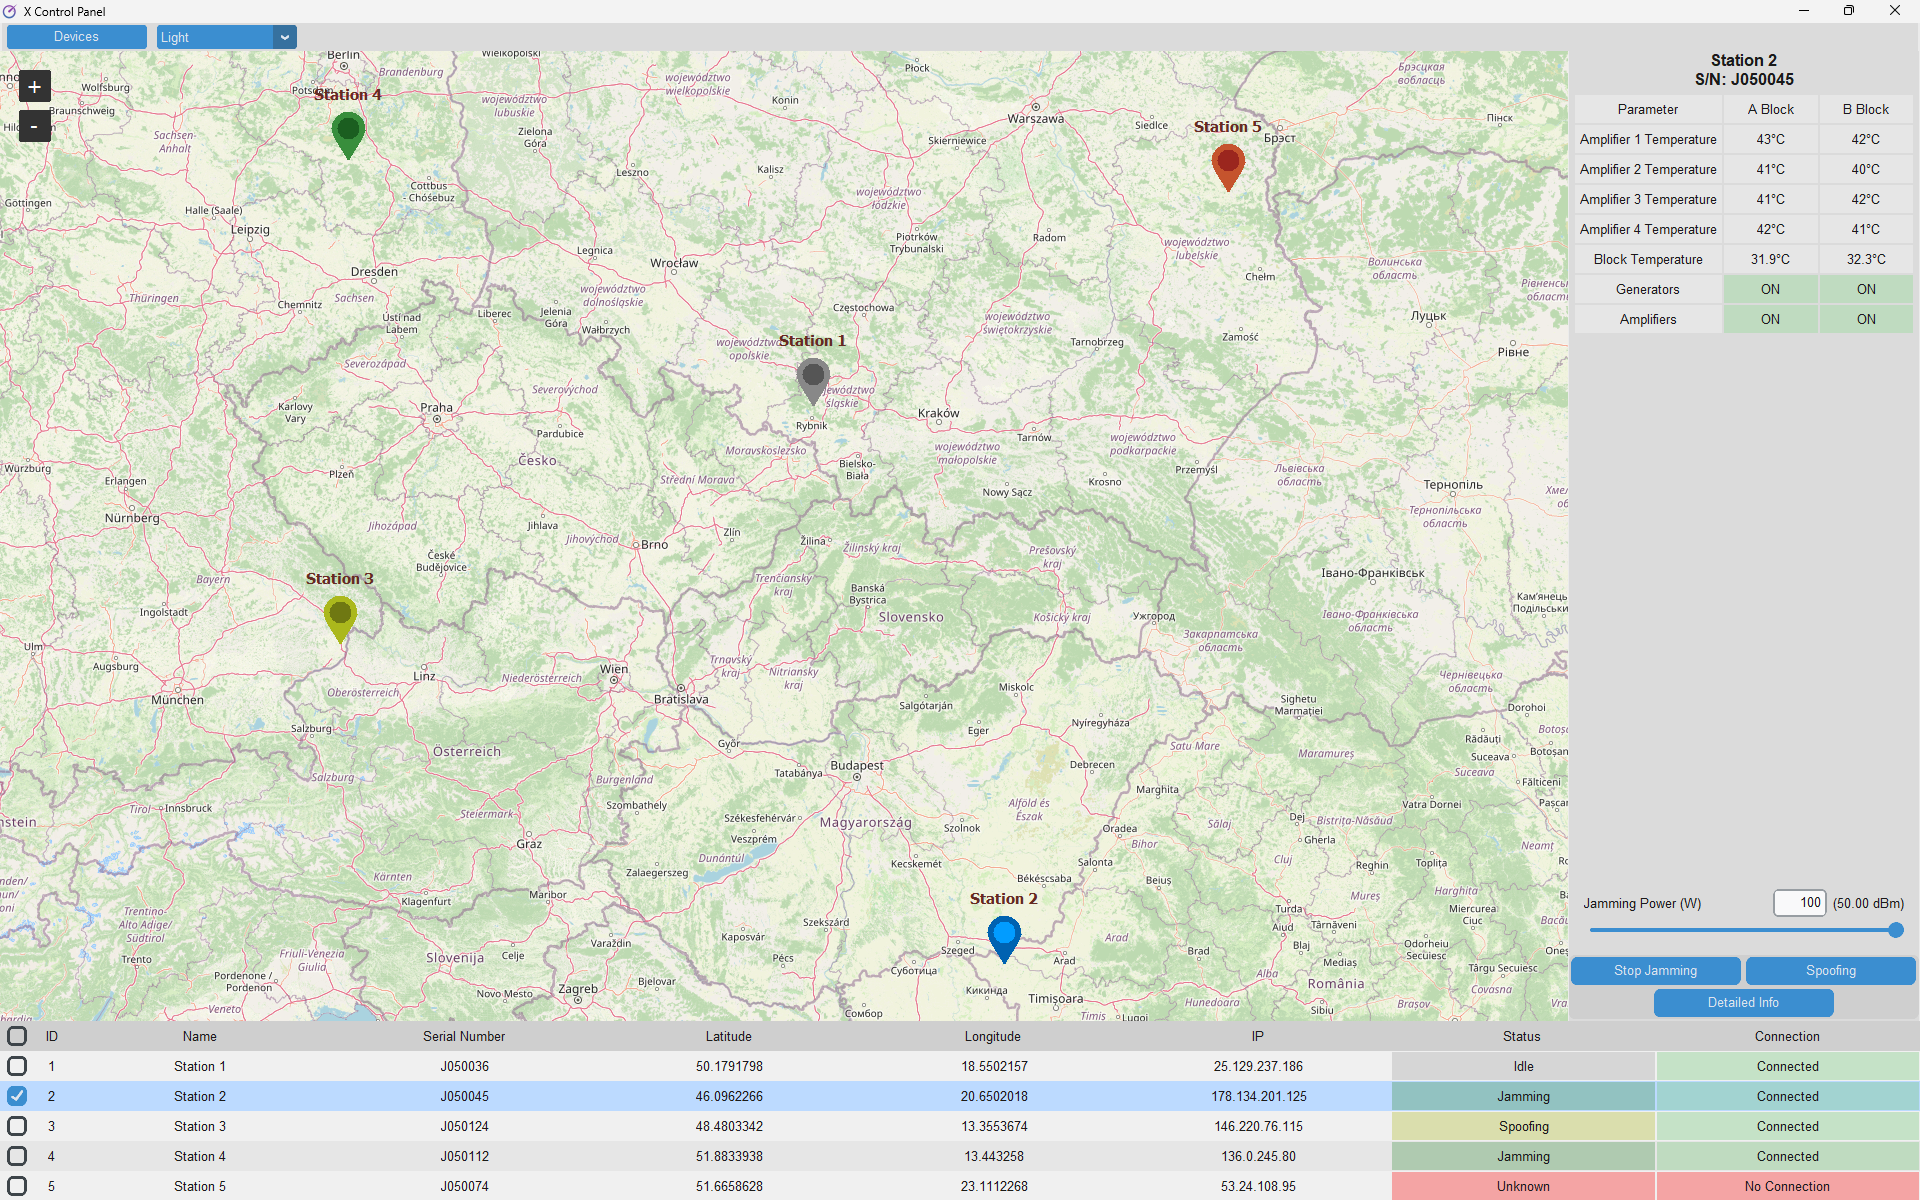
Task: Click the Longitude column header
Action: pos(993,1036)
